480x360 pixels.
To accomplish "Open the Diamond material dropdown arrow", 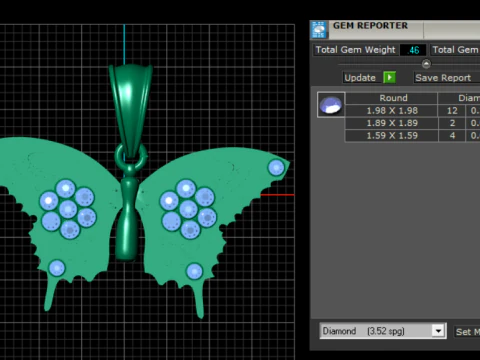I will point(438,331).
